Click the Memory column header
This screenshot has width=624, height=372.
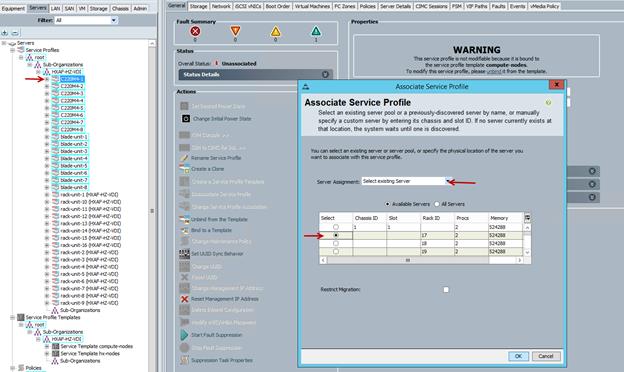(505, 218)
